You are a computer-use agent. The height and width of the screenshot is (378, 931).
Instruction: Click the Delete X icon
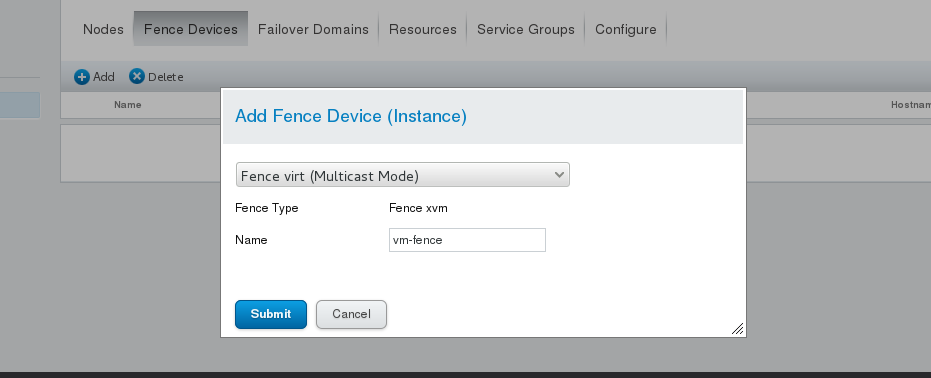[x=137, y=77]
